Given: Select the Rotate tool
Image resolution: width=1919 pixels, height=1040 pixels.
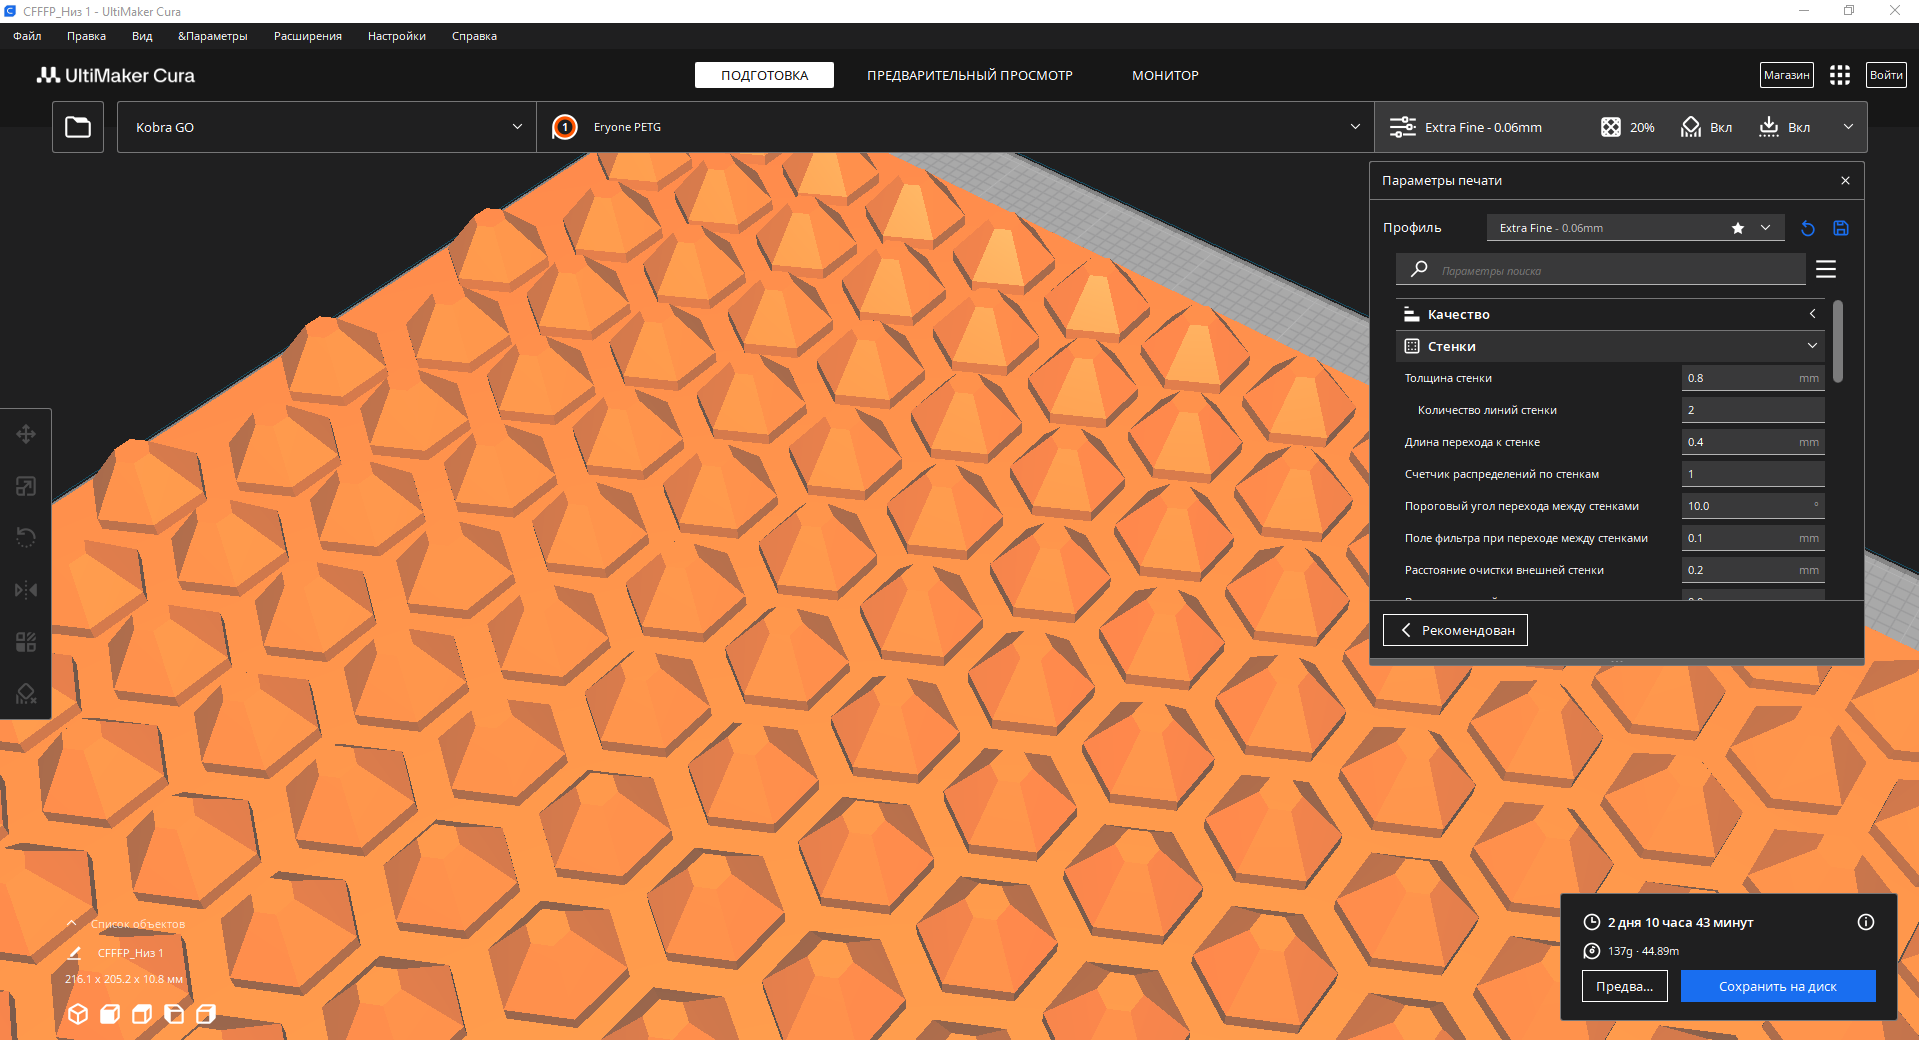Looking at the screenshot, I should pos(26,538).
